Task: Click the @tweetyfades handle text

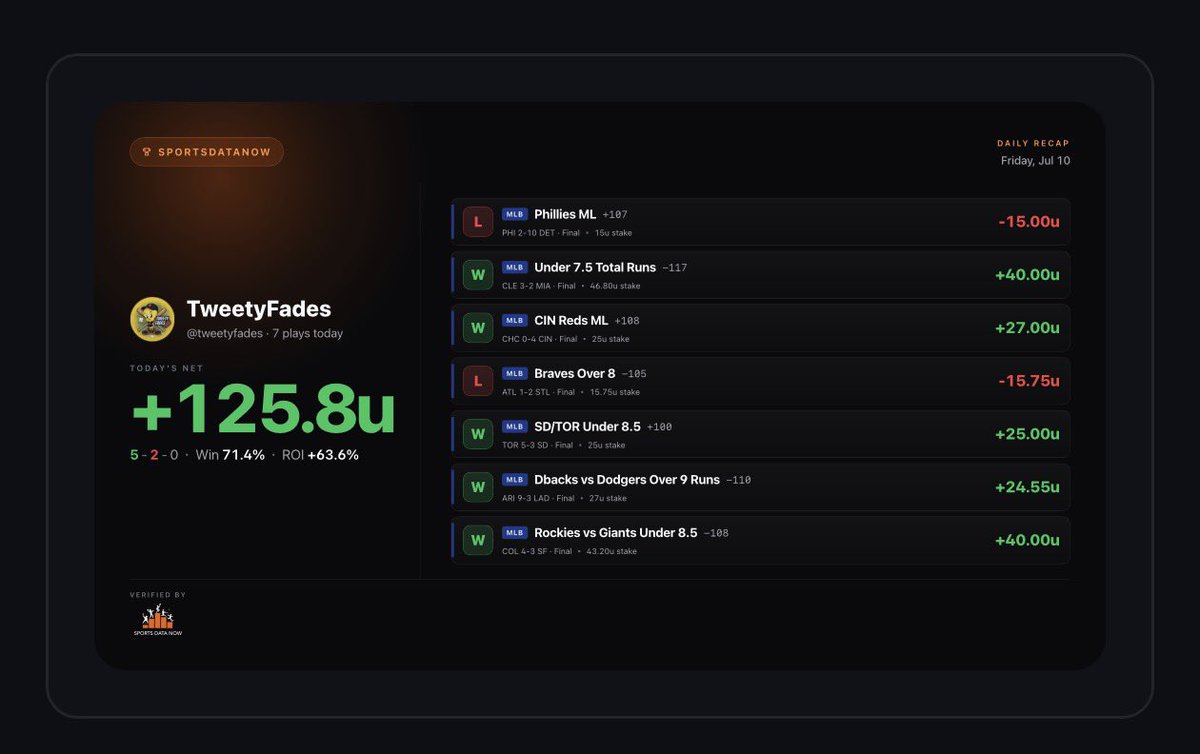Action: 223,333
